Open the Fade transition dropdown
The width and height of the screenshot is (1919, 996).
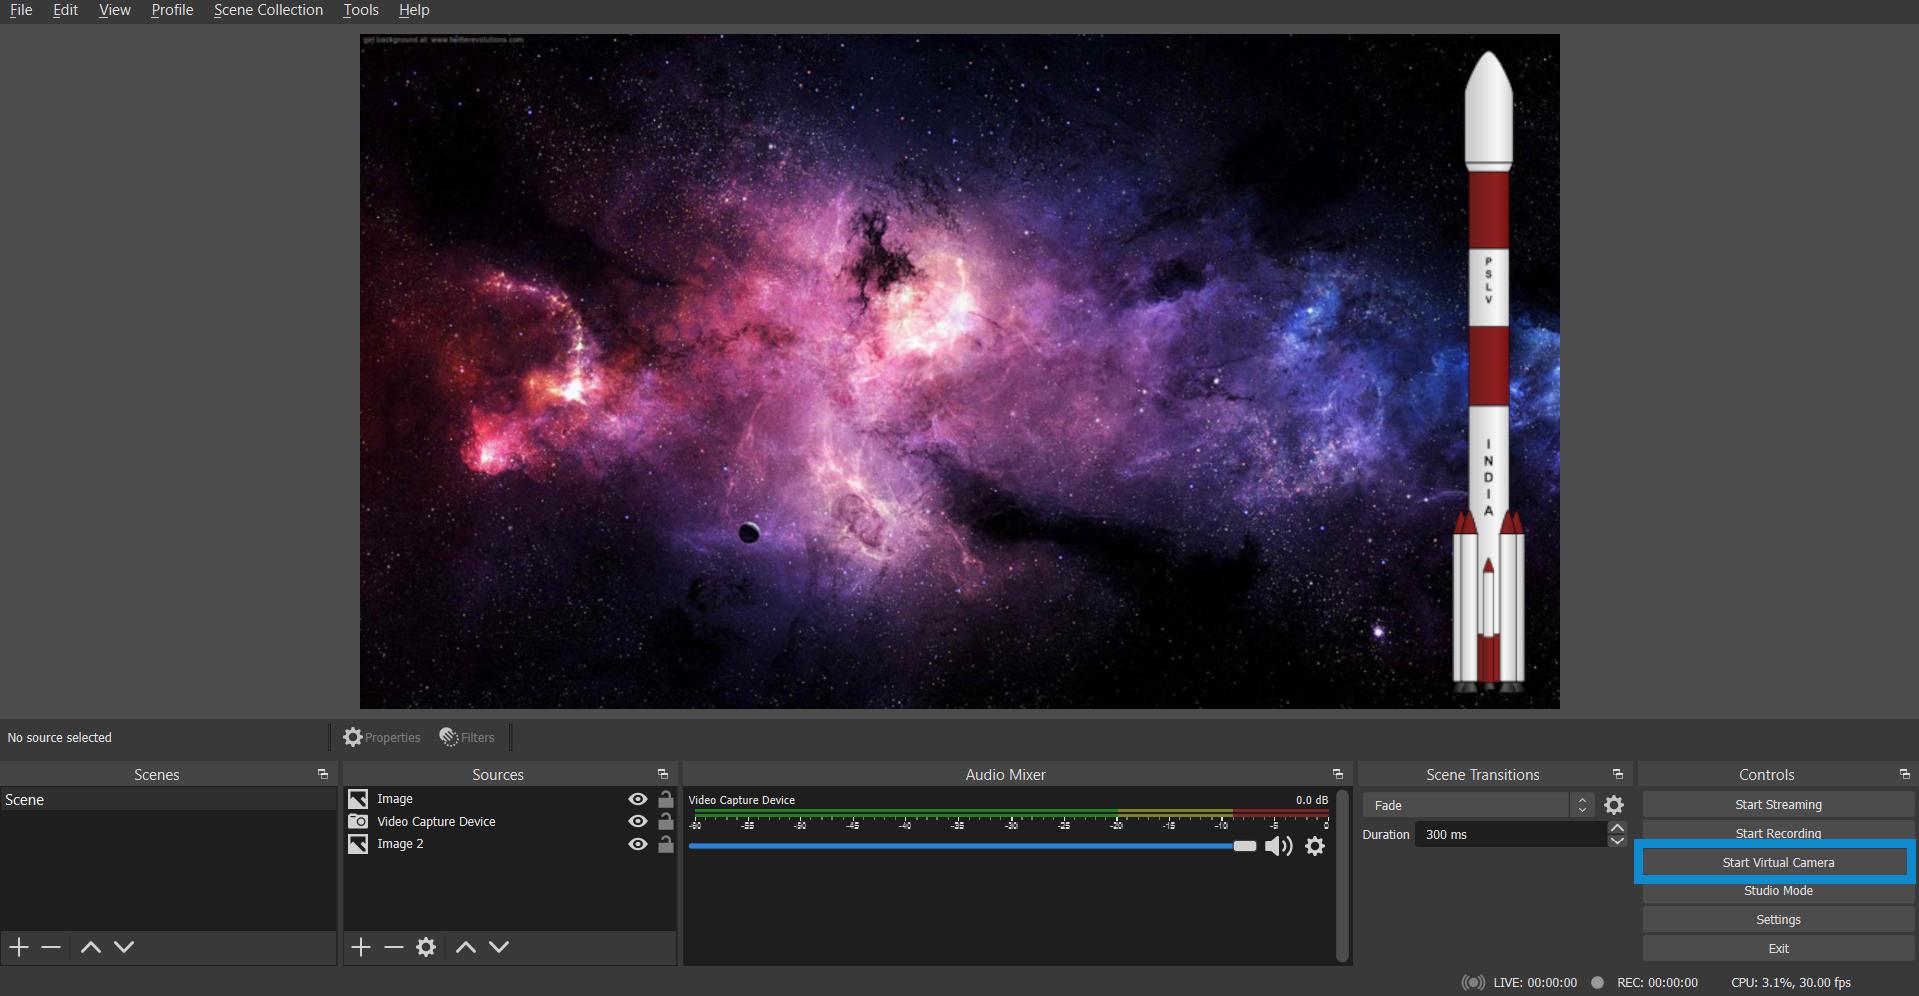coord(1478,805)
